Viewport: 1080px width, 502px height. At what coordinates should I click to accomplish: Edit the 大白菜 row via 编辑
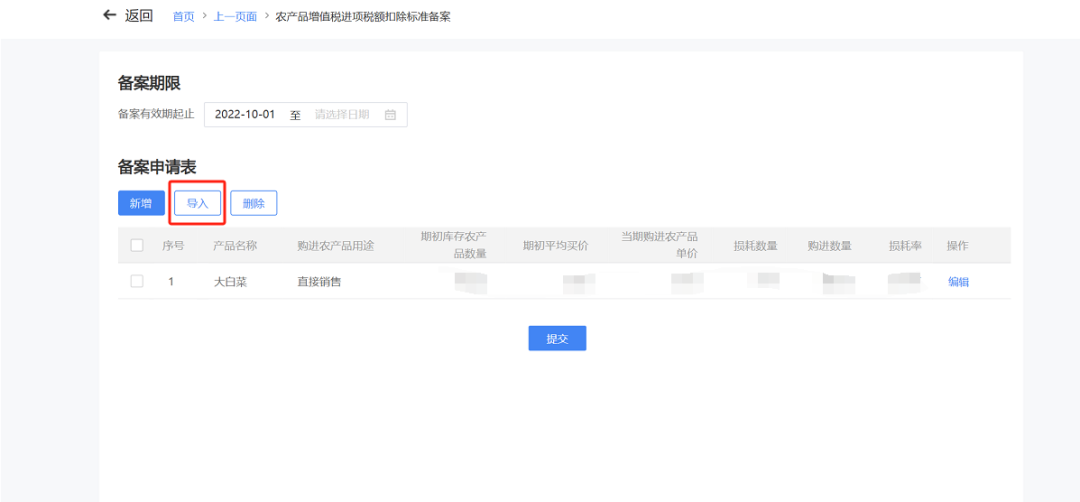(958, 281)
